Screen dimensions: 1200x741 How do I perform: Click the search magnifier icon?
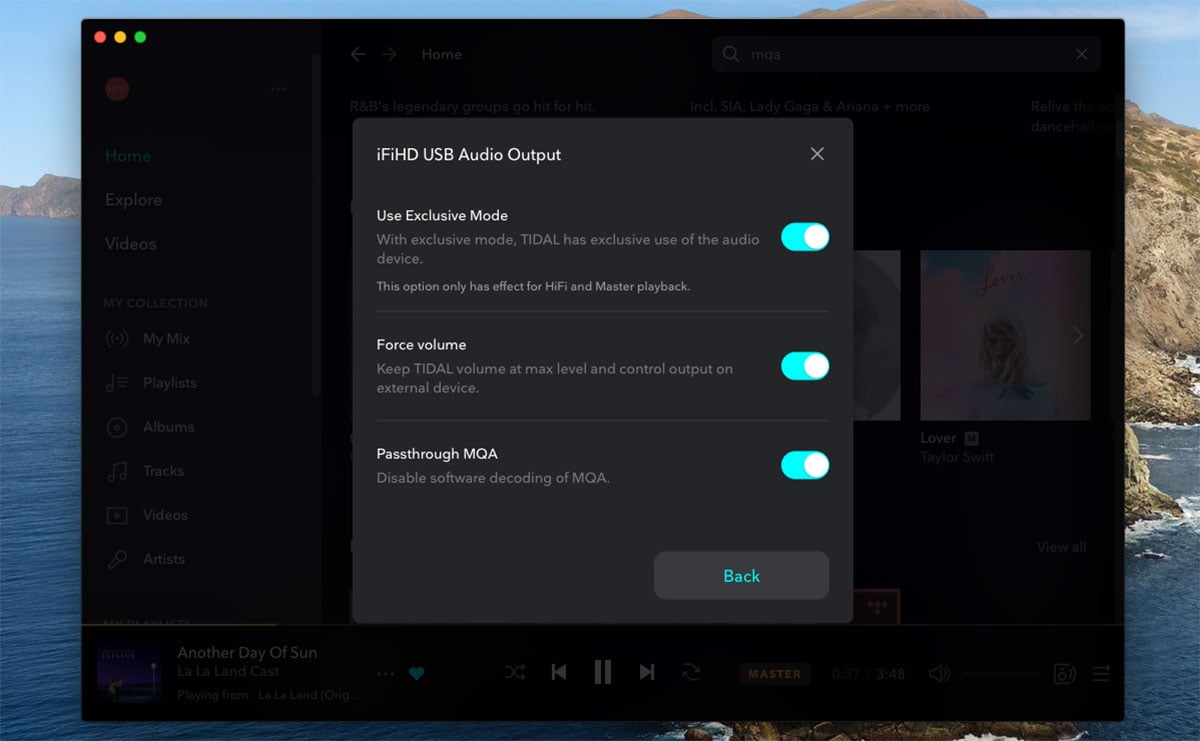(x=731, y=54)
